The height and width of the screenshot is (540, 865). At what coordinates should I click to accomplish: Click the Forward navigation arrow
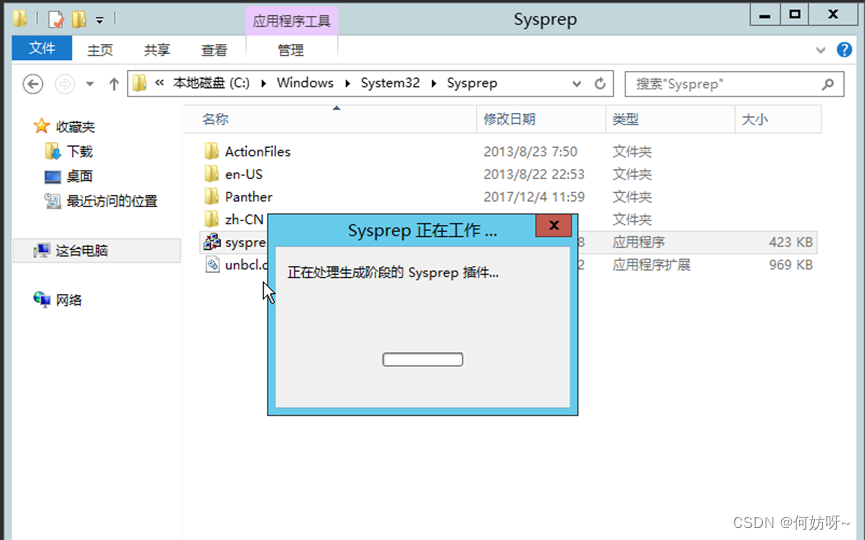click(x=65, y=84)
